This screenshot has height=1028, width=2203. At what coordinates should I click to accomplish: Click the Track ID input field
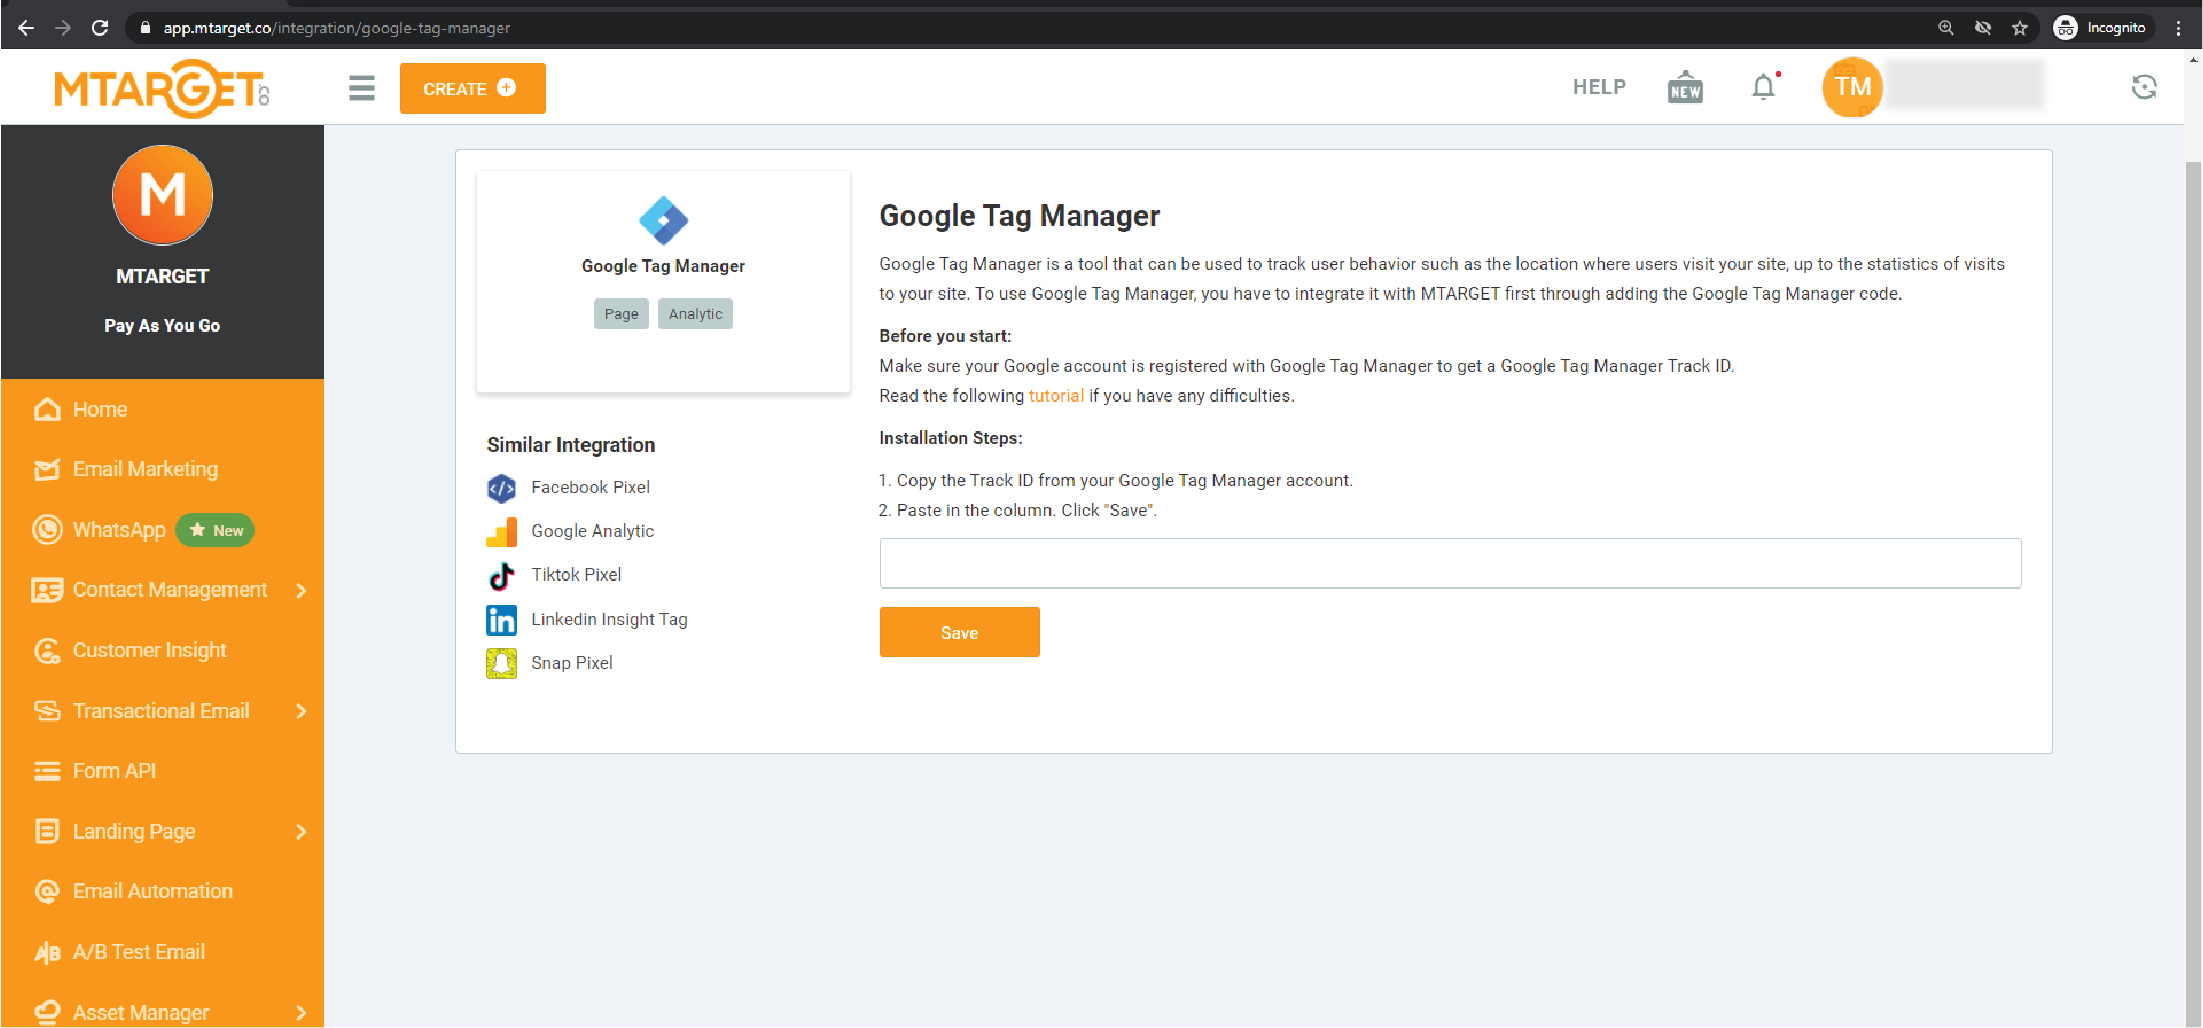click(1450, 563)
